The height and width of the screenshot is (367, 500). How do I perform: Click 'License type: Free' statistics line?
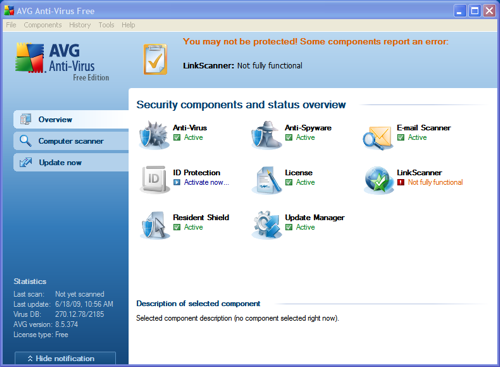point(41,335)
